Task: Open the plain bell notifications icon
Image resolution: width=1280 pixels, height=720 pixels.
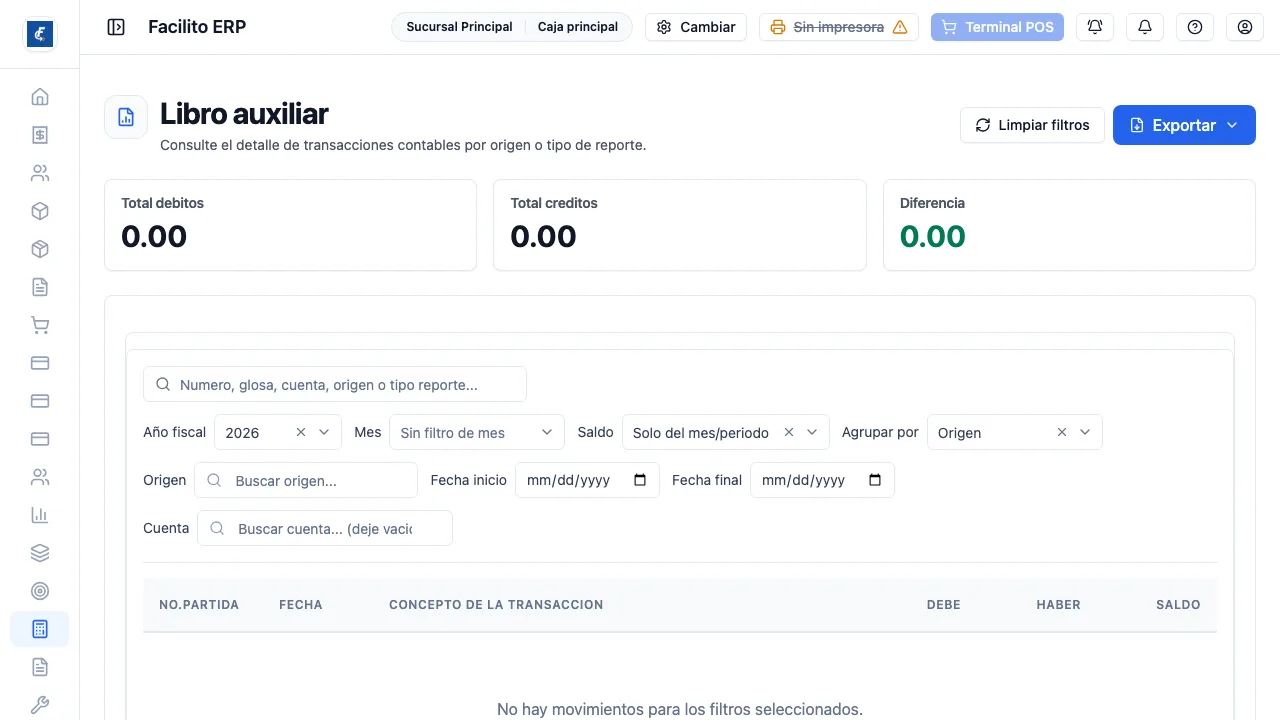Action: click(x=1145, y=27)
